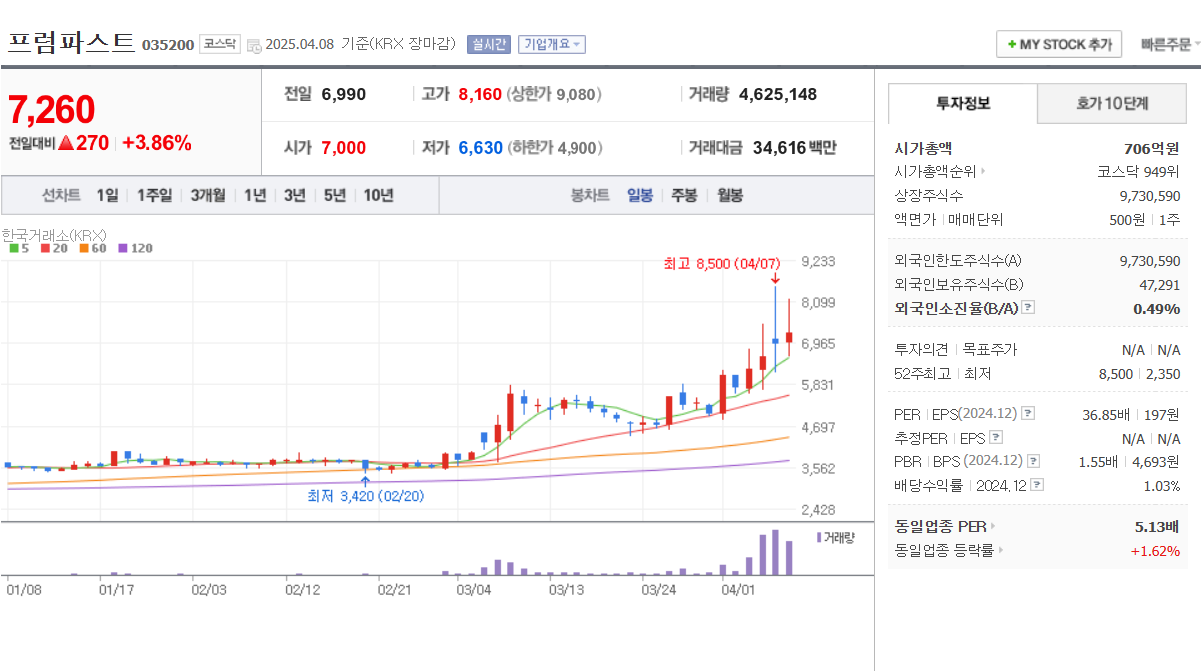The width and height of the screenshot is (1202, 671).
Task: Click the stock code 035200
Action: tap(168, 45)
